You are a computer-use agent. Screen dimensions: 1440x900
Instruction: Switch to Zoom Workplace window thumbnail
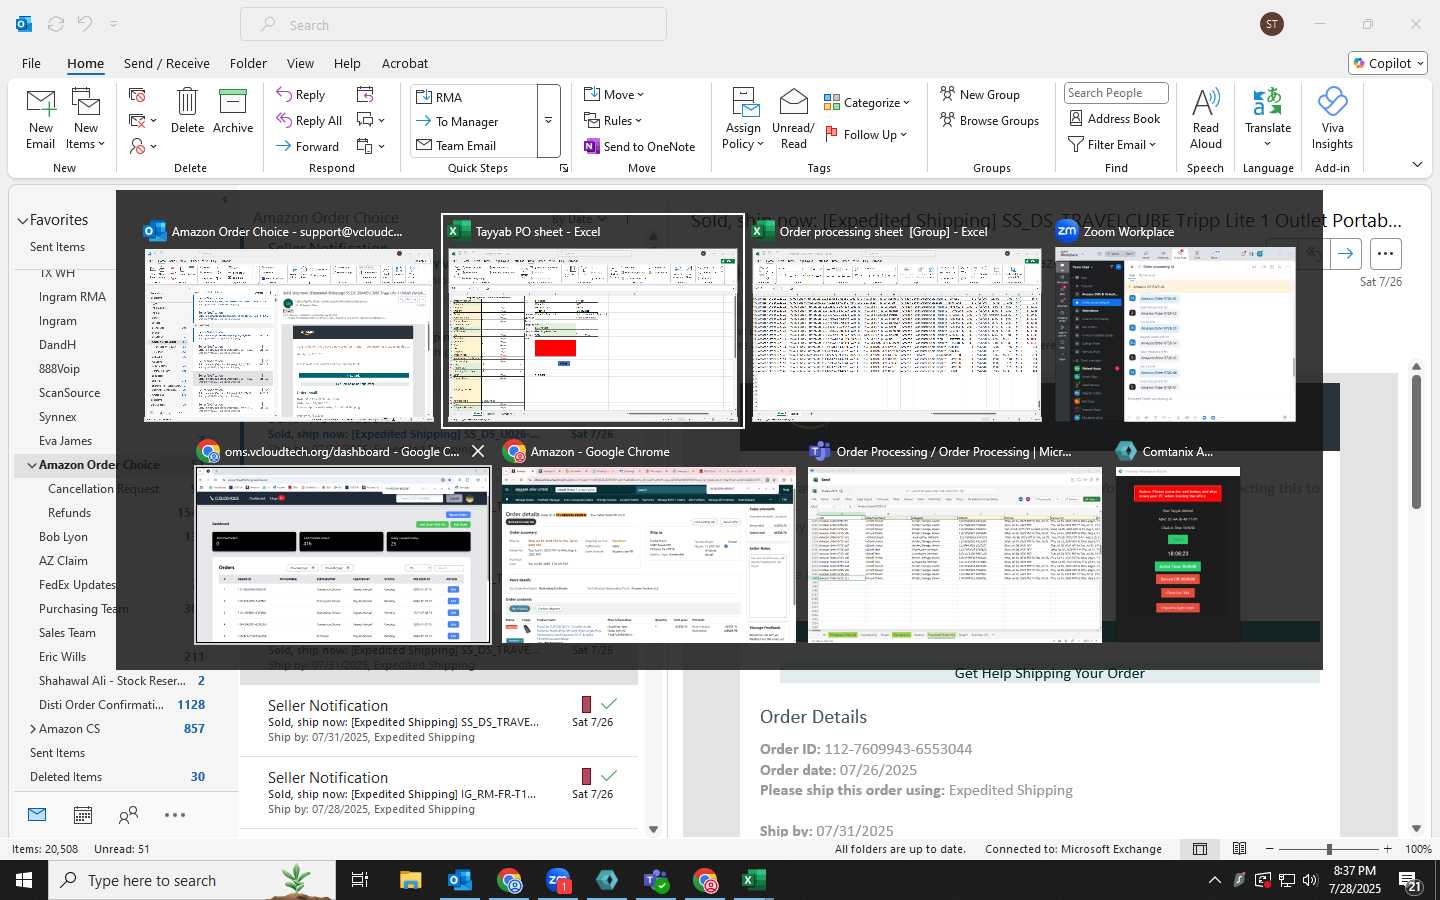[1175, 320]
